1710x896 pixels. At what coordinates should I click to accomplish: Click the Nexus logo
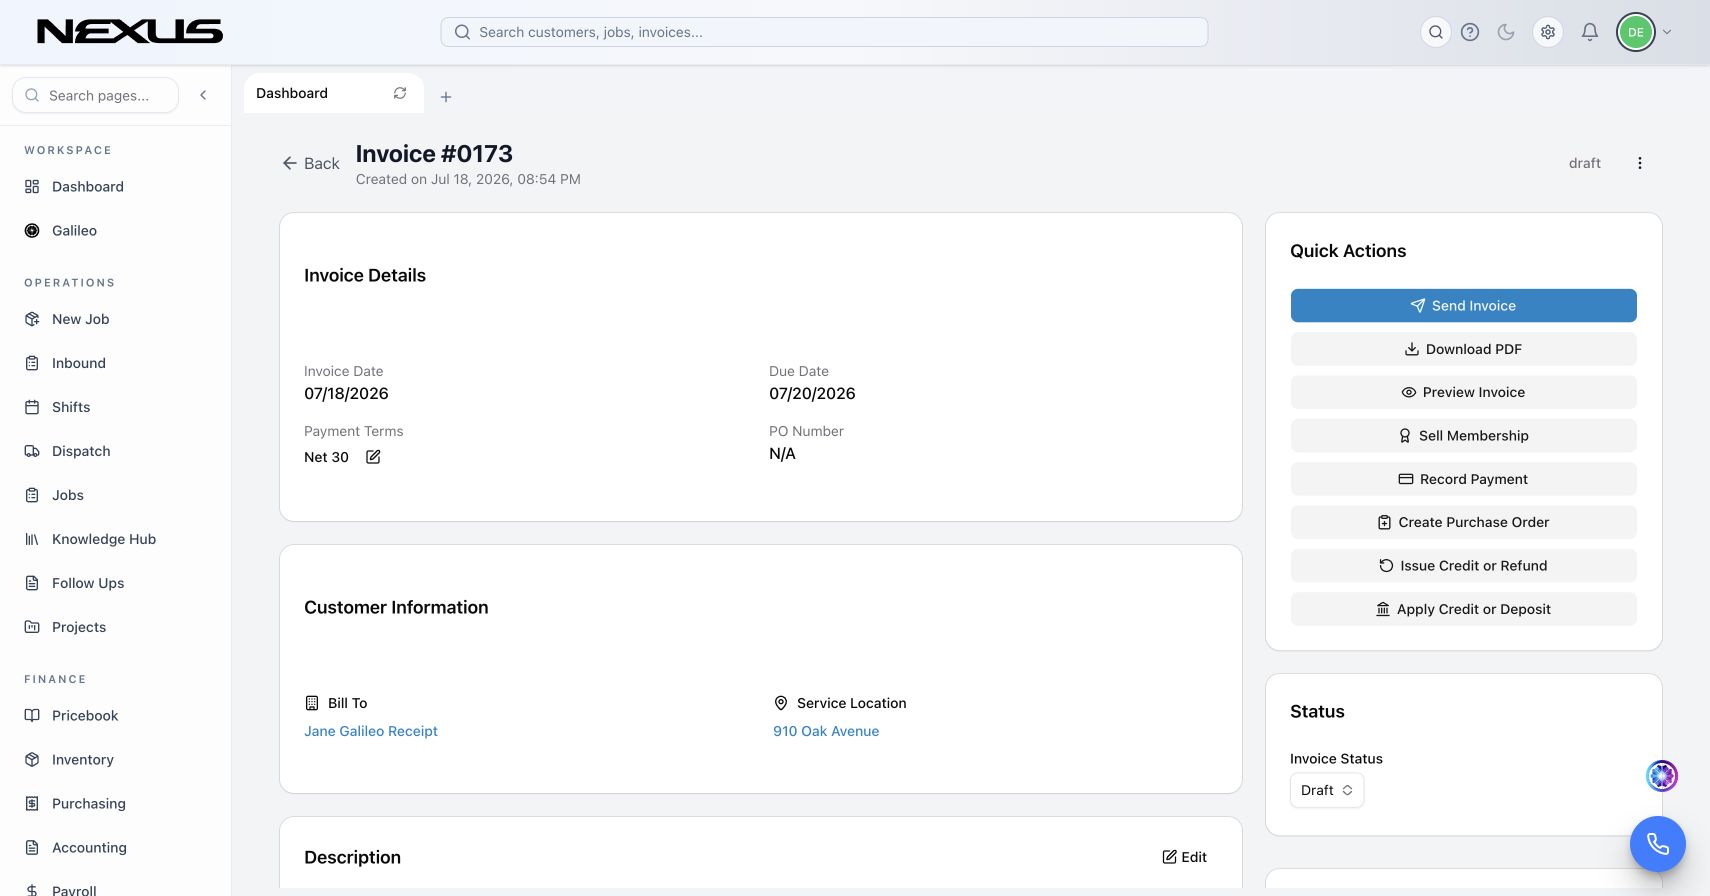[130, 32]
